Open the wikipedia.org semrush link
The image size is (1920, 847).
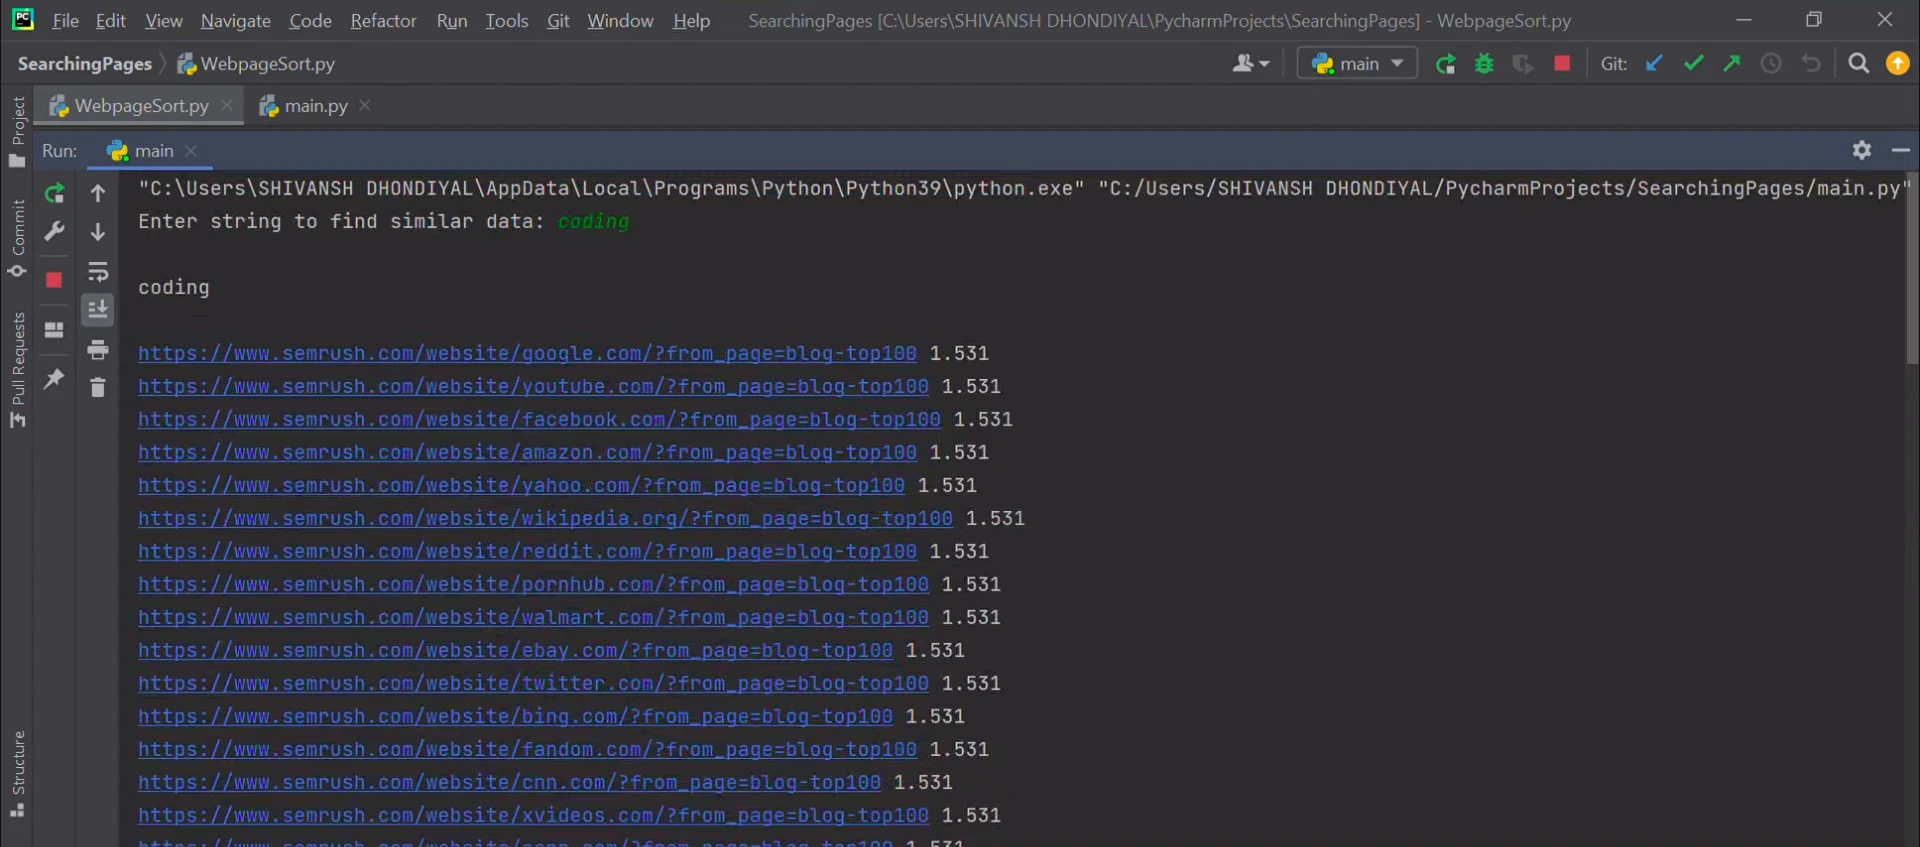click(x=545, y=519)
